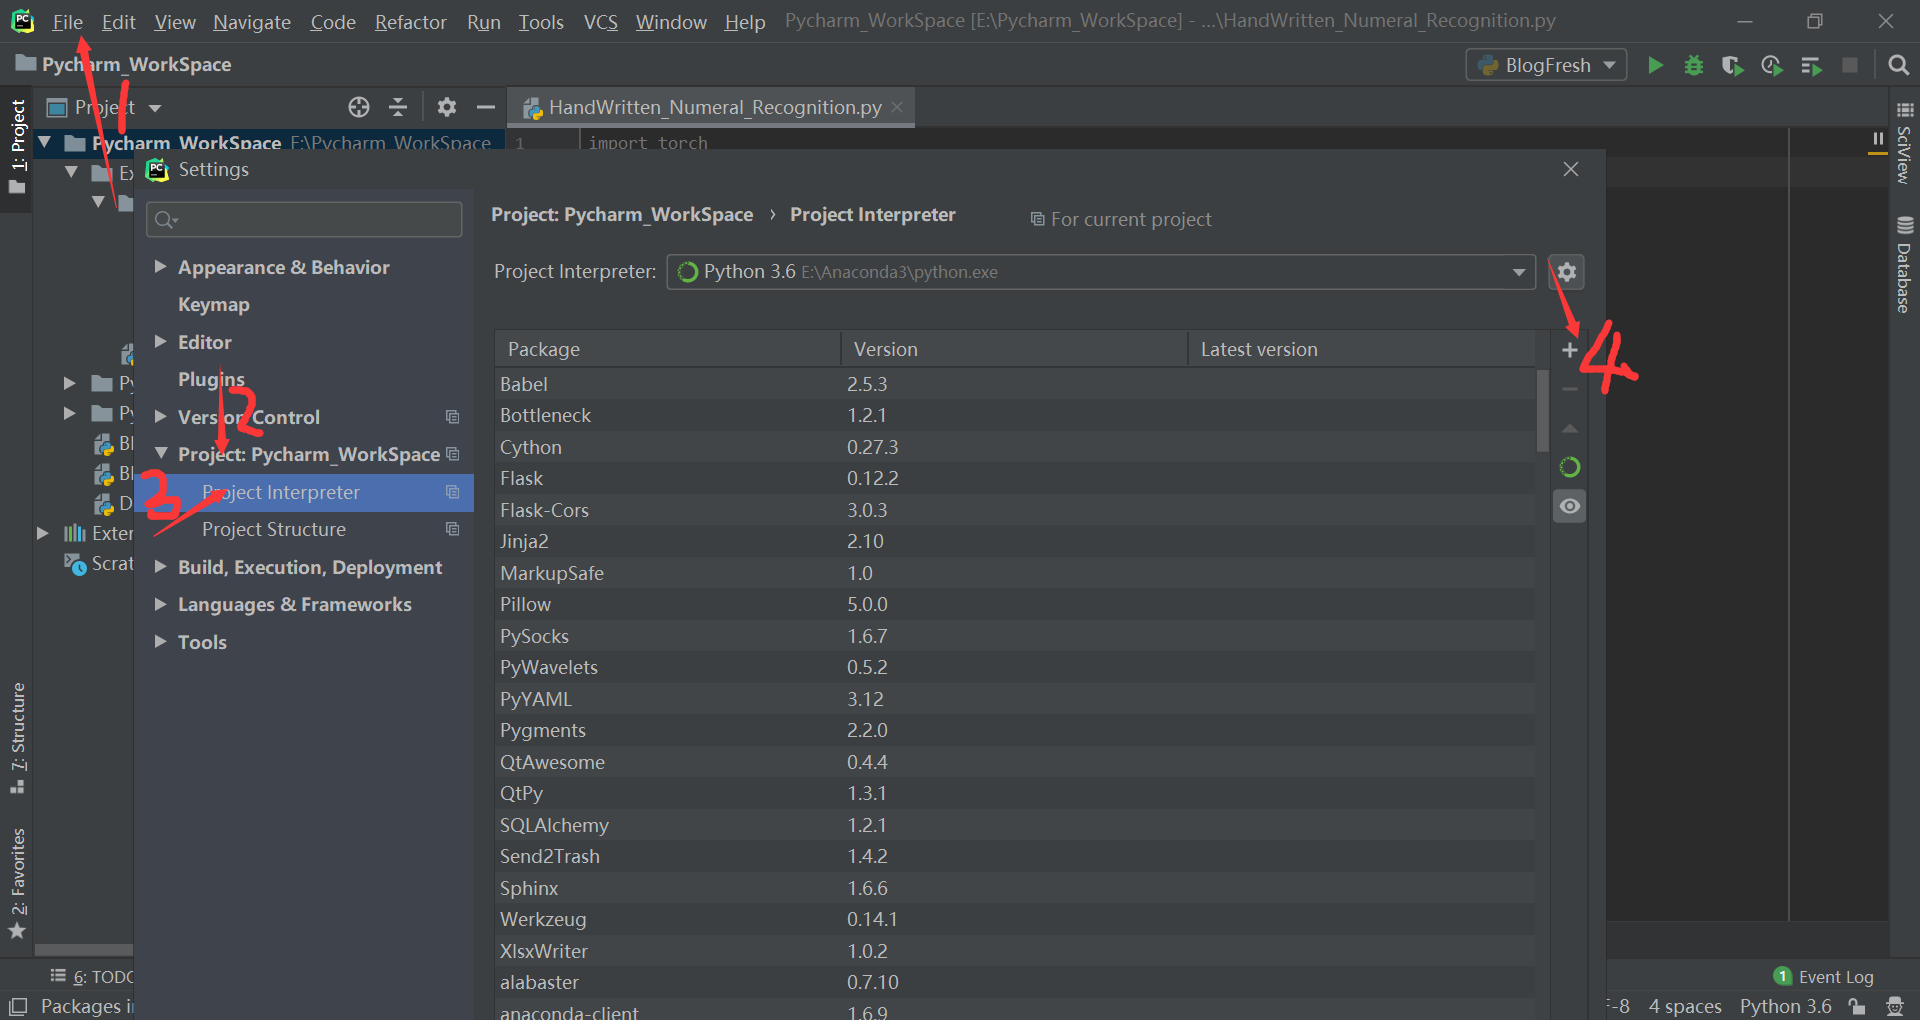Select Keymap in the Settings tree
The width and height of the screenshot is (1920, 1020).
213,305
